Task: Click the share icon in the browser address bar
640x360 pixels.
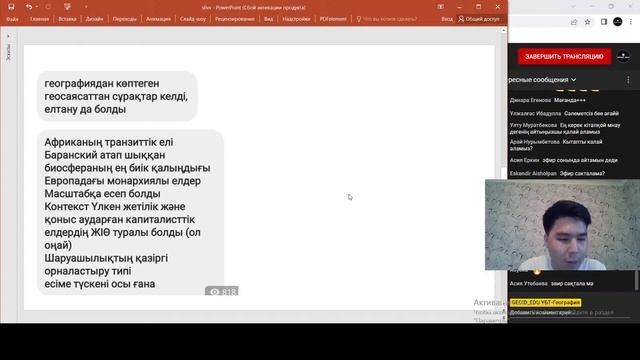Action: click(x=574, y=22)
